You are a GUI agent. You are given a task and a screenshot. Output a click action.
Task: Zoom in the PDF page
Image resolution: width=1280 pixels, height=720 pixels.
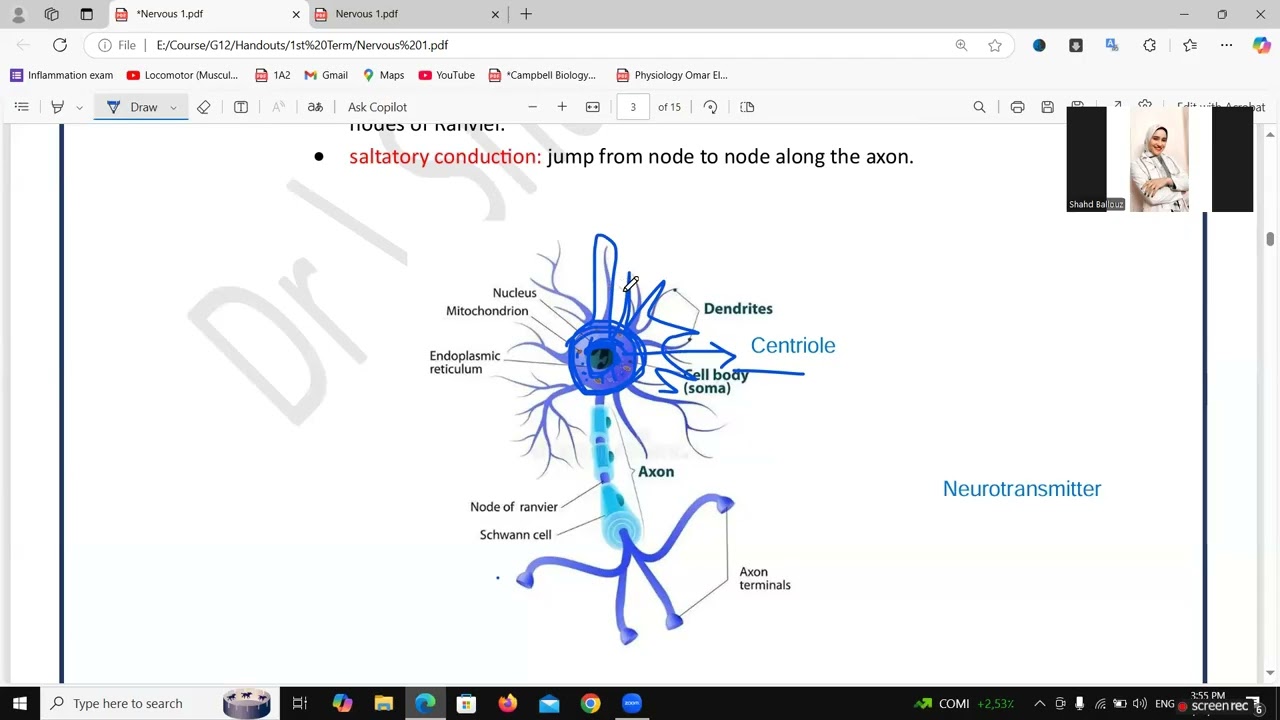click(x=562, y=107)
